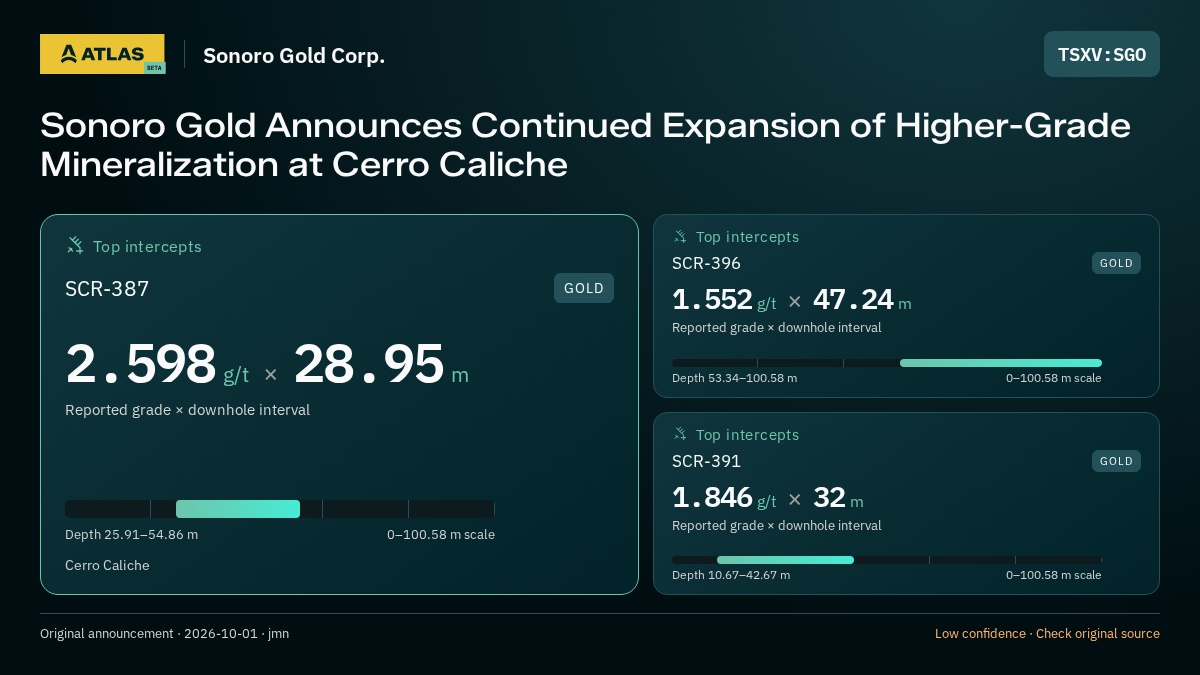Click the BETA tag on the logo
Image resolution: width=1200 pixels, height=675 pixels.
154,68
